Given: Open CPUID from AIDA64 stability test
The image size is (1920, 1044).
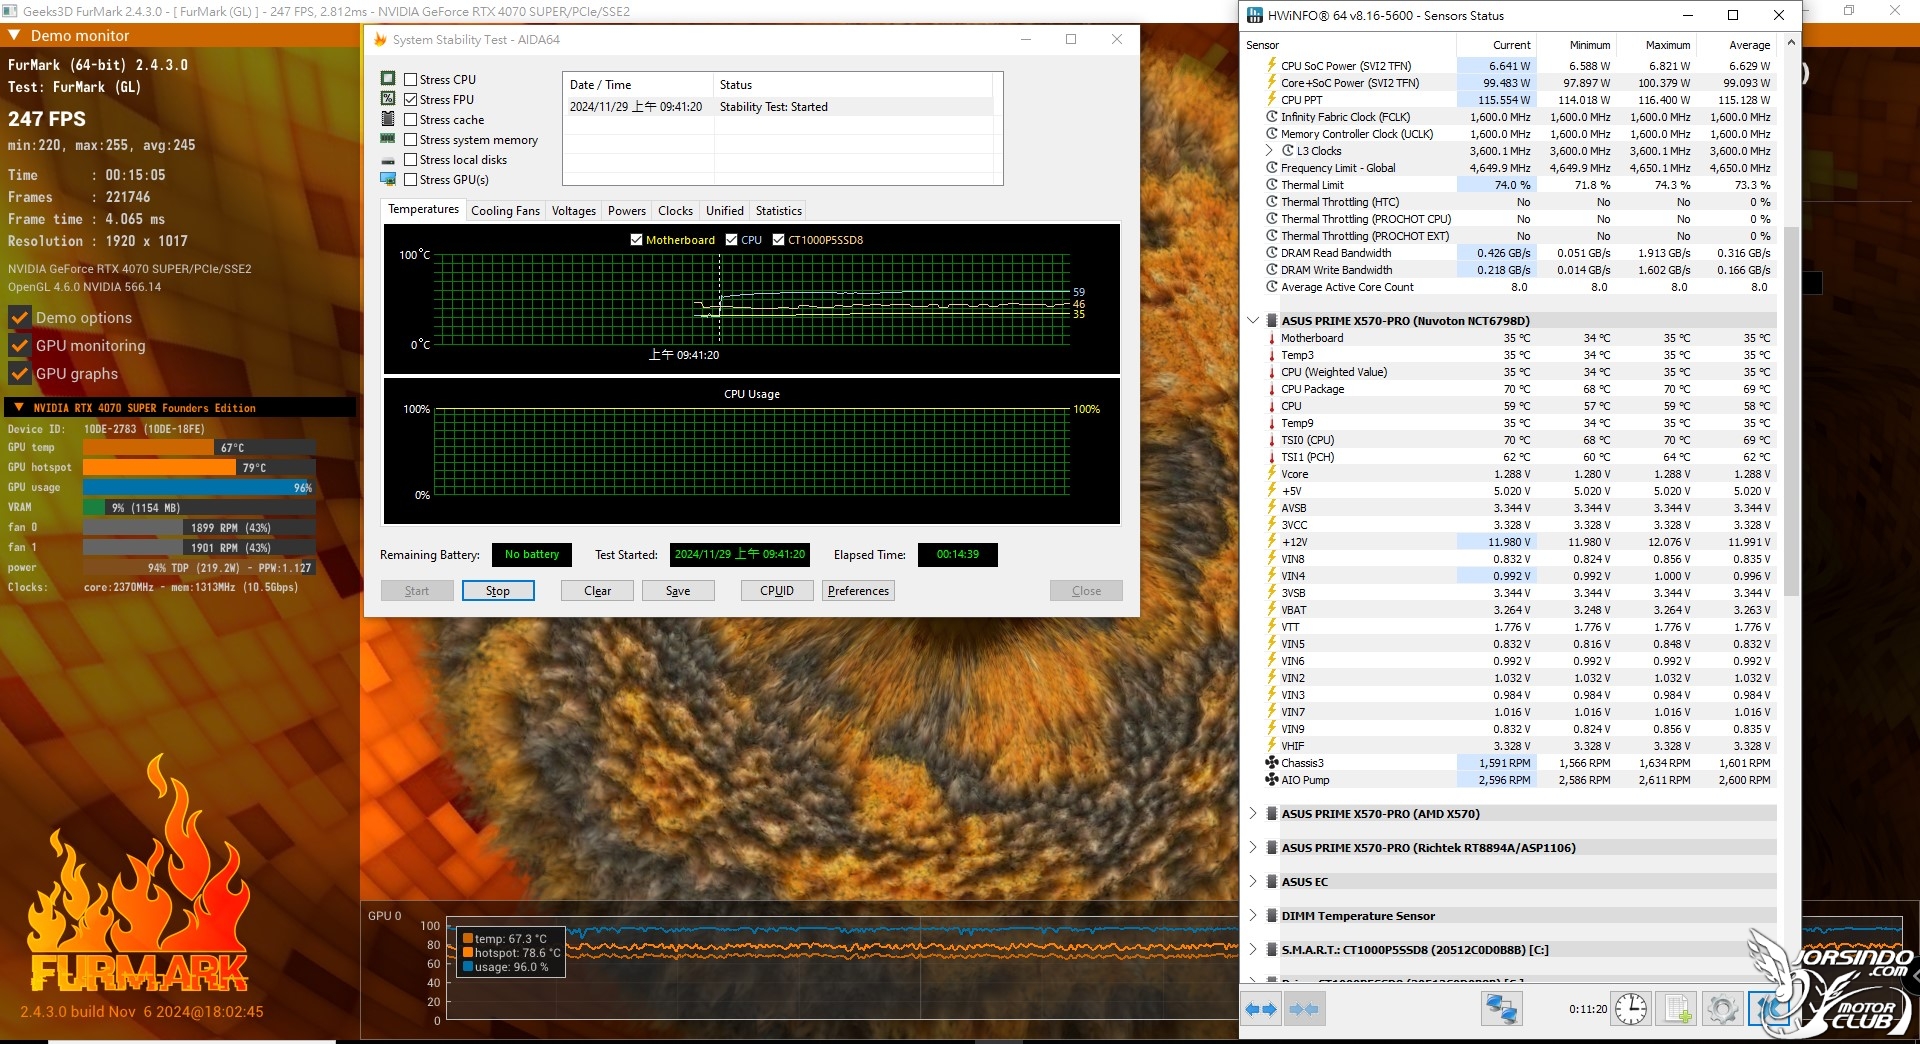Looking at the screenshot, I should (777, 591).
